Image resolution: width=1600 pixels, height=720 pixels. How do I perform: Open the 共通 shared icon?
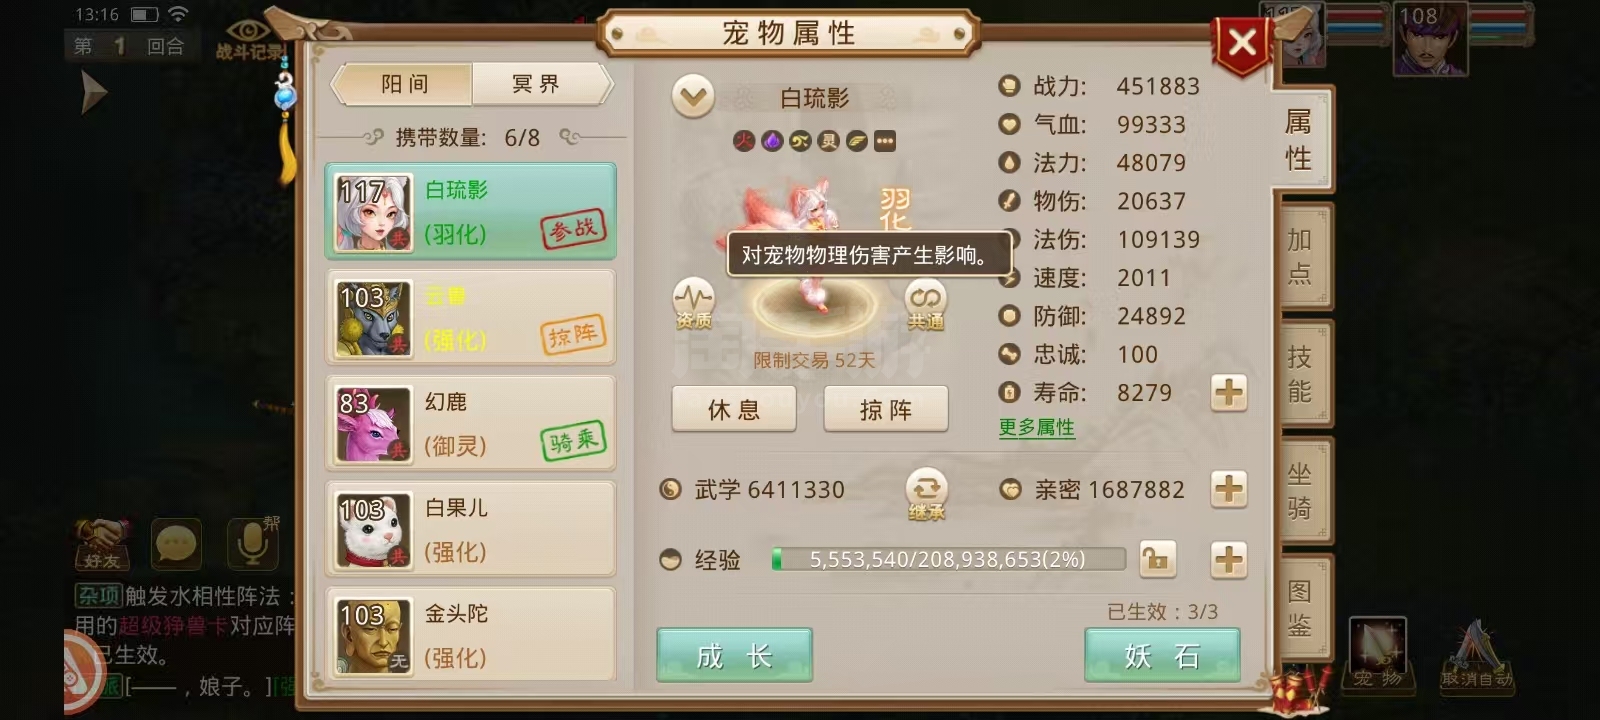point(926,304)
